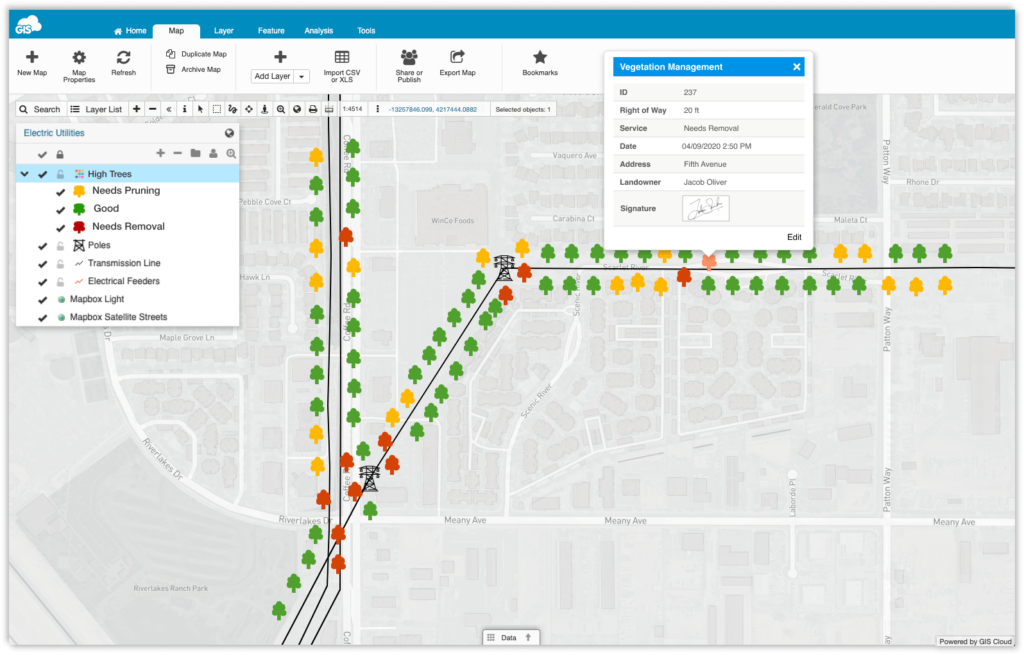Open the print tool on the map toolbar
Screen dimensions: 1024x655
click(312, 109)
